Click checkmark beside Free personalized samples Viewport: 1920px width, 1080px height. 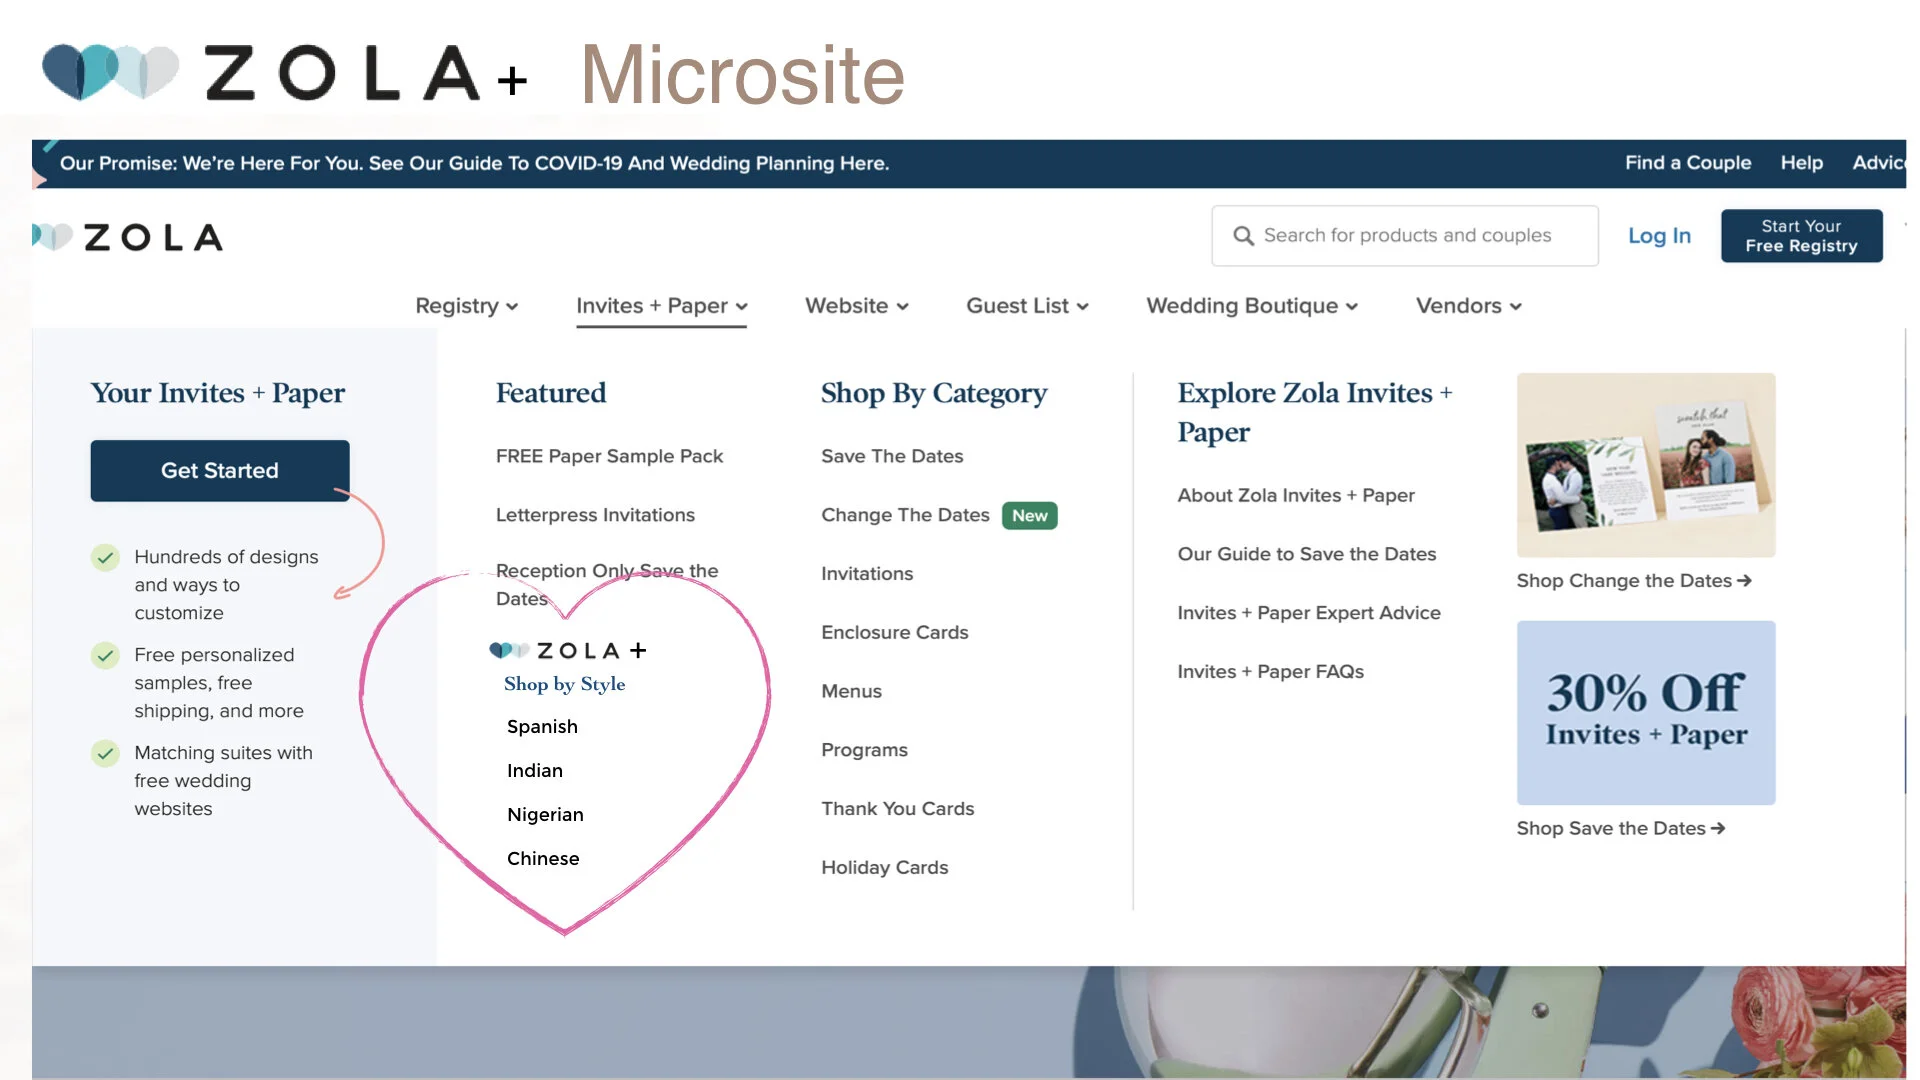pos(105,656)
